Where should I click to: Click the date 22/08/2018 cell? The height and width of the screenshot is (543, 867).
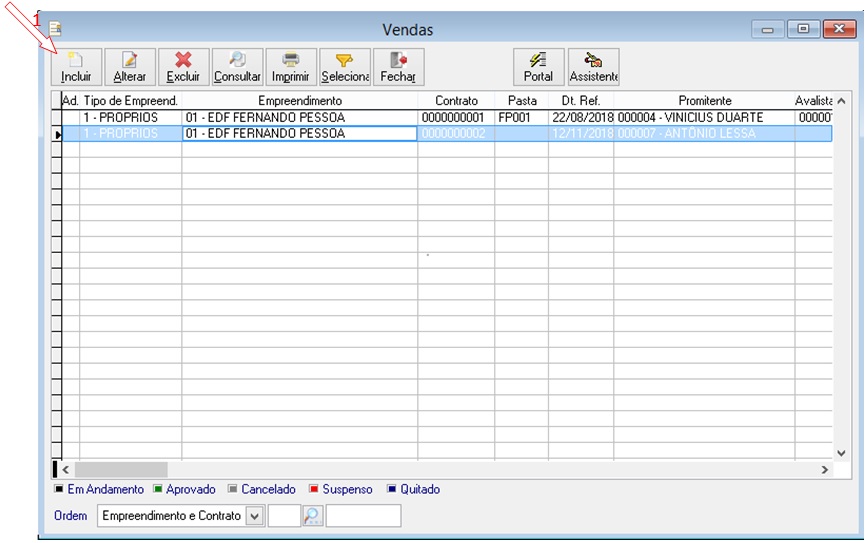581,117
